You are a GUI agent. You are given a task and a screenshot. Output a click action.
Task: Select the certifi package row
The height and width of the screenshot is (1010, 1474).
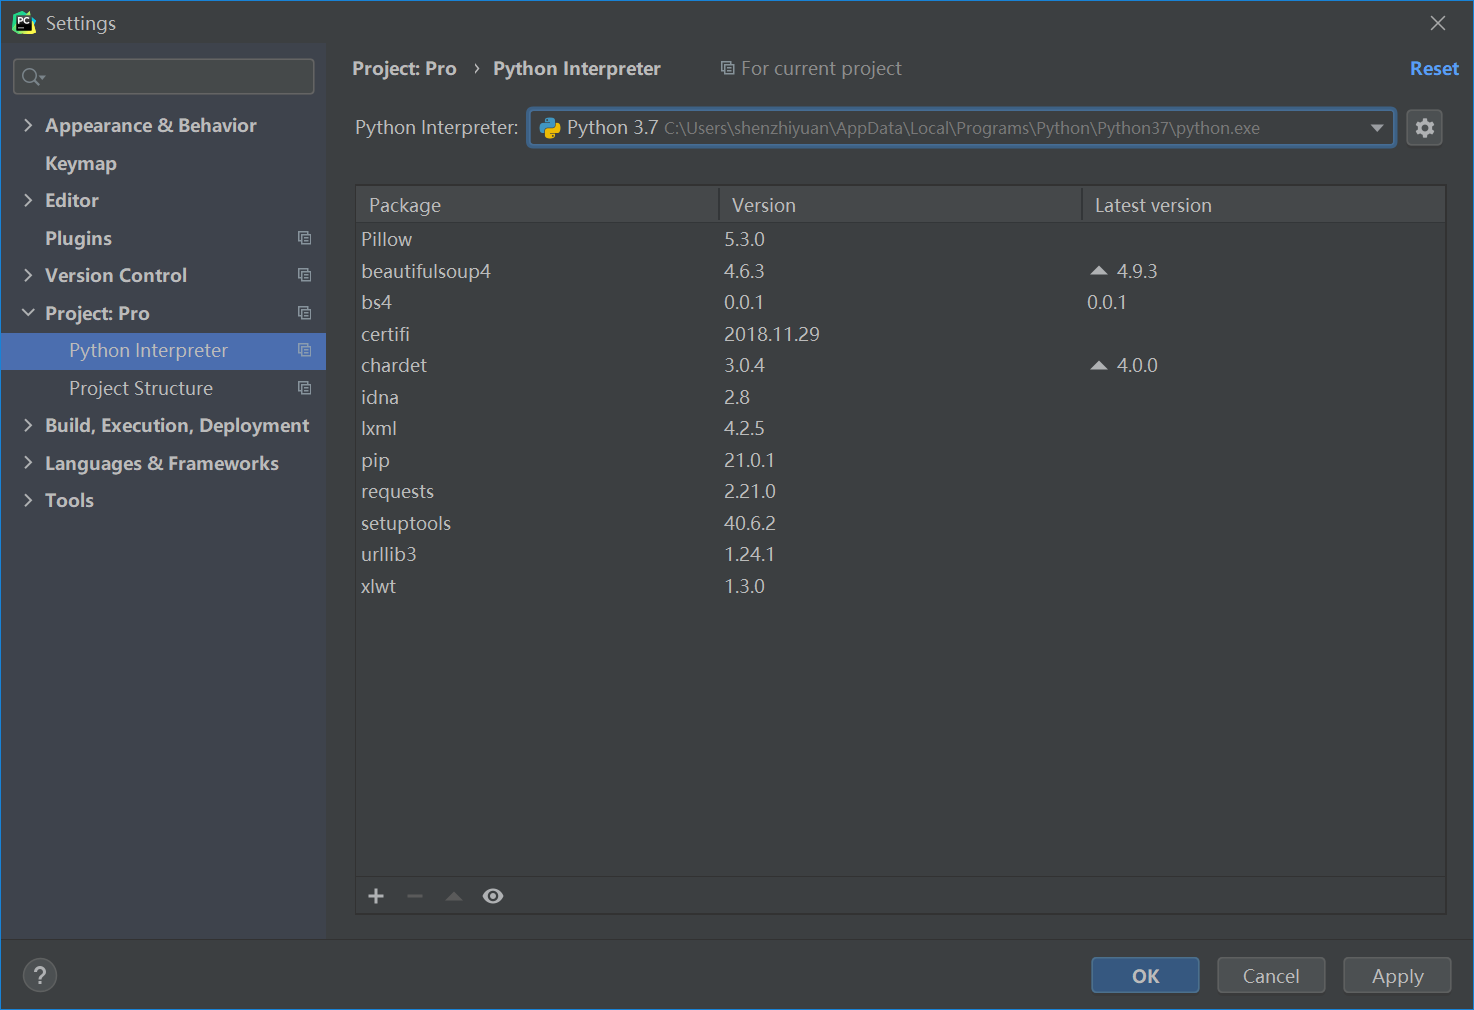pyautogui.click(x=900, y=334)
